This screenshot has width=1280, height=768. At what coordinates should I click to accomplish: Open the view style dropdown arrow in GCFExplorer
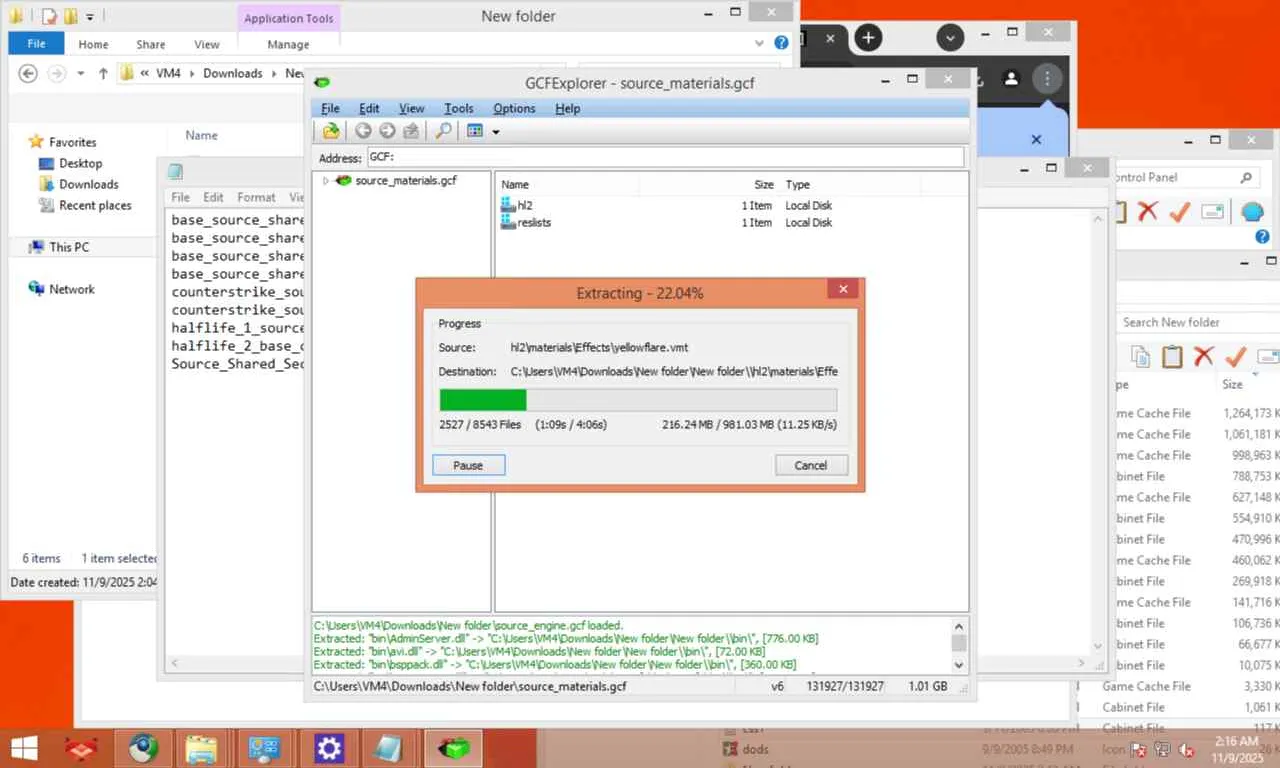495,132
